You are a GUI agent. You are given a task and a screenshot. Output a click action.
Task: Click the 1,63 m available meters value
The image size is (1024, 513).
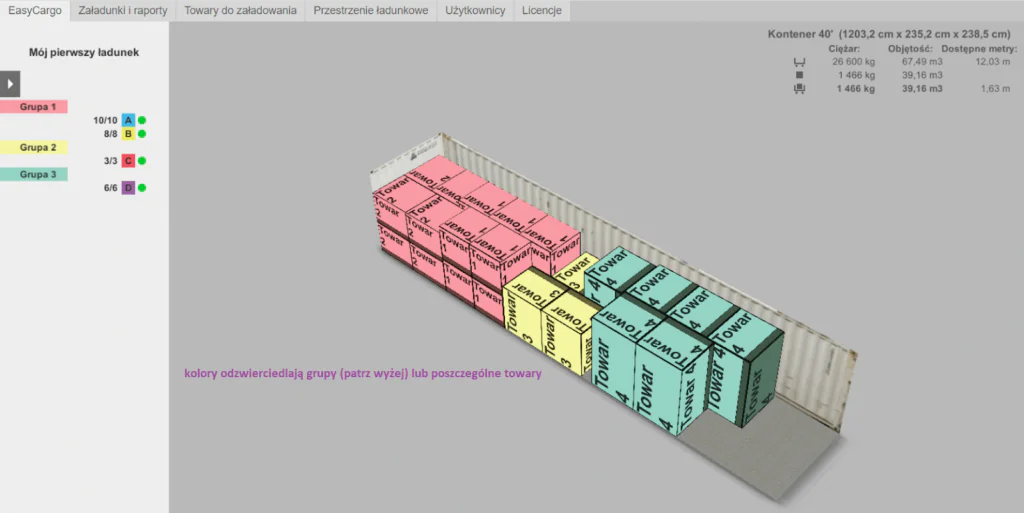point(995,89)
